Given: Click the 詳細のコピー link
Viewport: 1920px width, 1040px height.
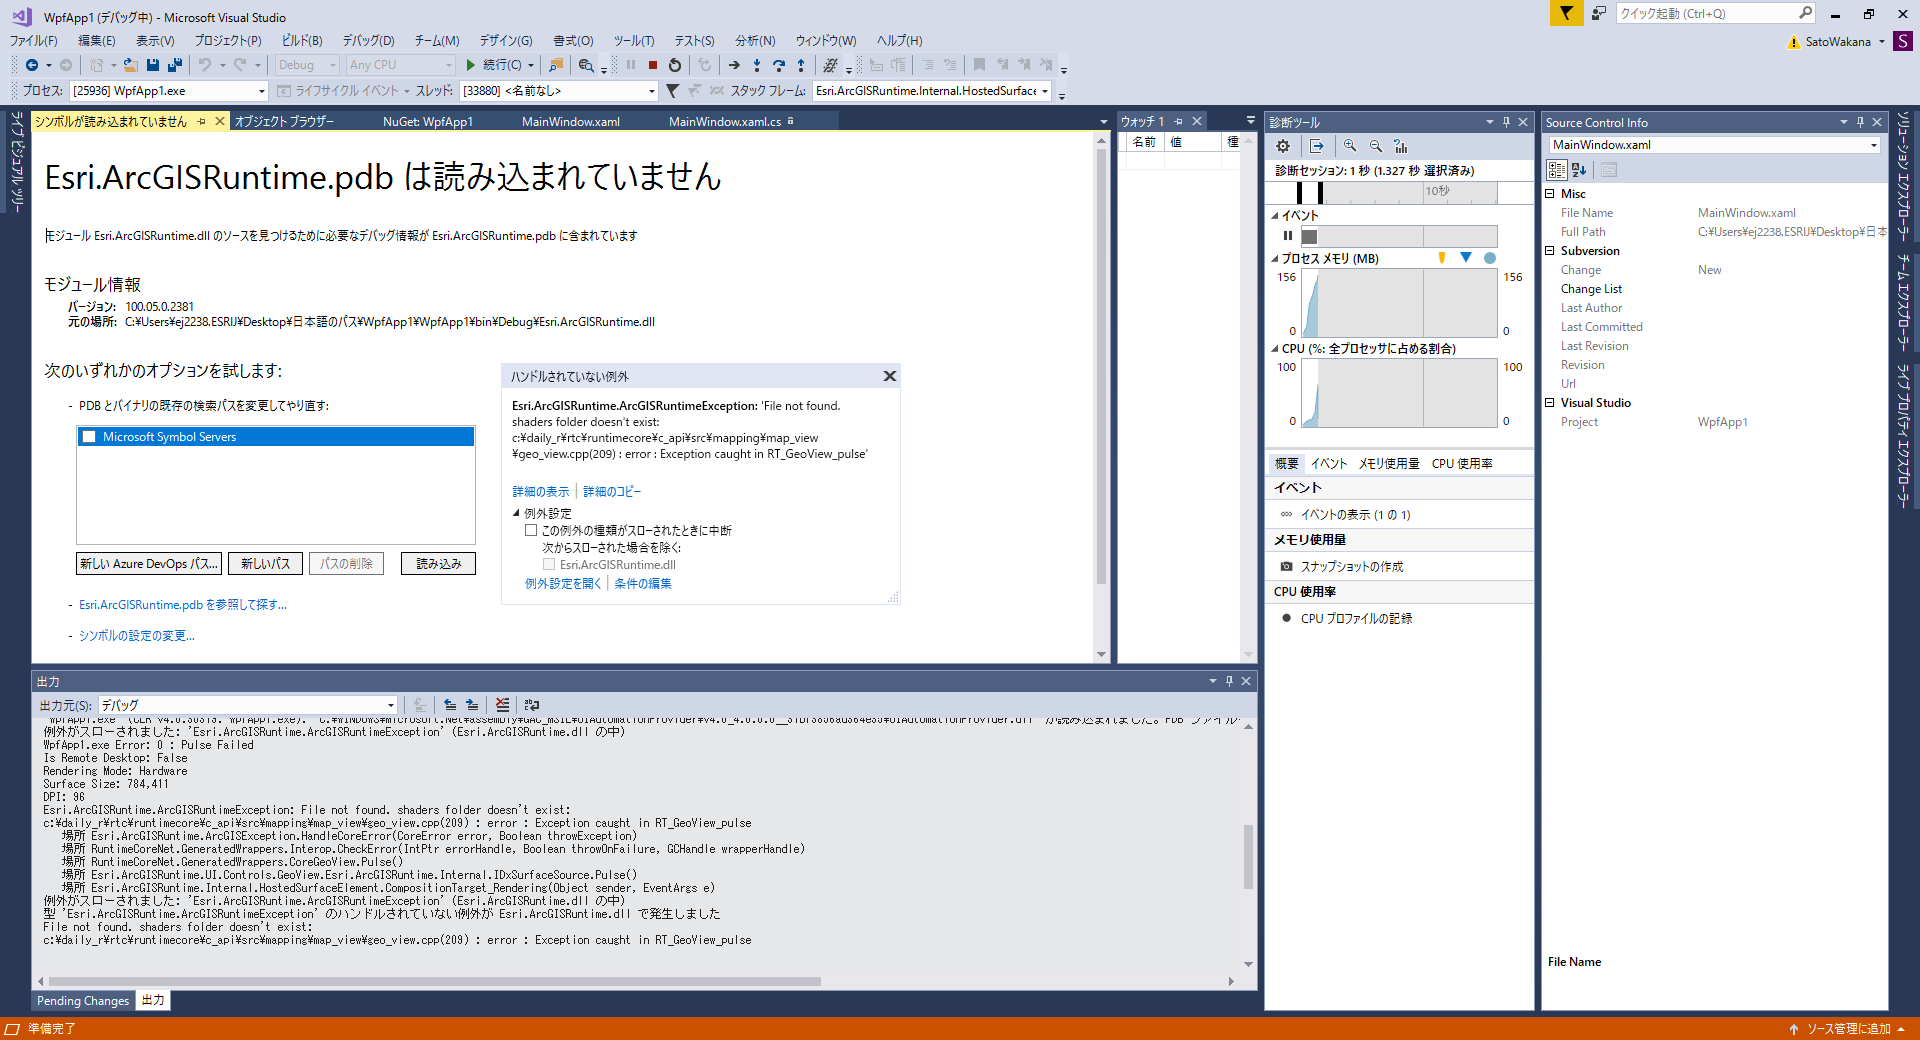Looking at the screenshot, I should click(x=612, y=492).
